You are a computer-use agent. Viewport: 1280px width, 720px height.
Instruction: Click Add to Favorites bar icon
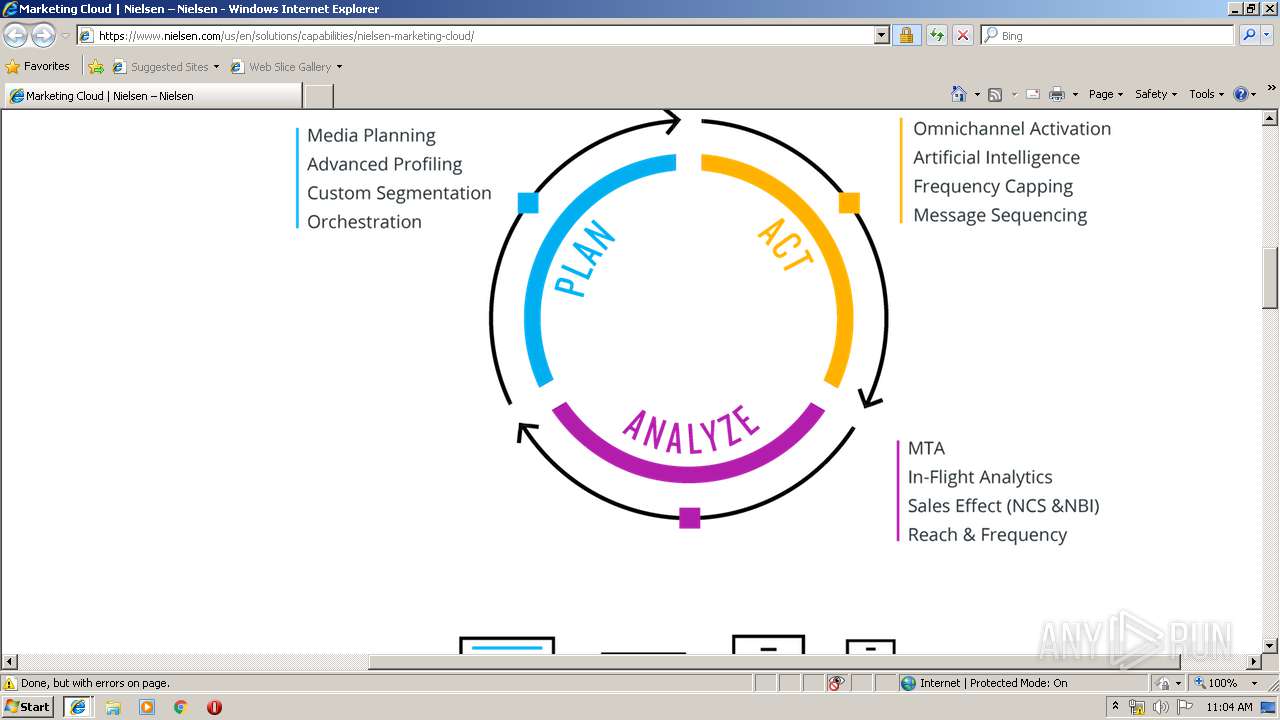96,67
